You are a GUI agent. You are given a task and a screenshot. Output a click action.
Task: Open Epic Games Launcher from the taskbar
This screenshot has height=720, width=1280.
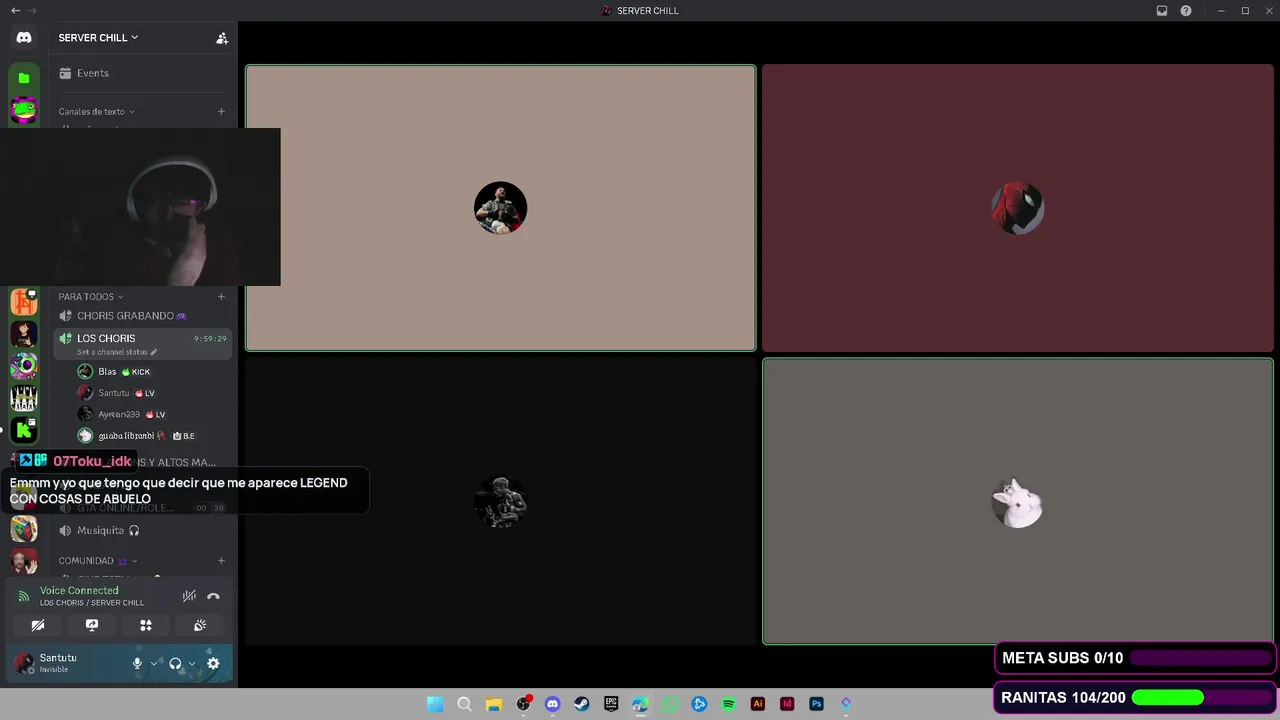(611, 704)
